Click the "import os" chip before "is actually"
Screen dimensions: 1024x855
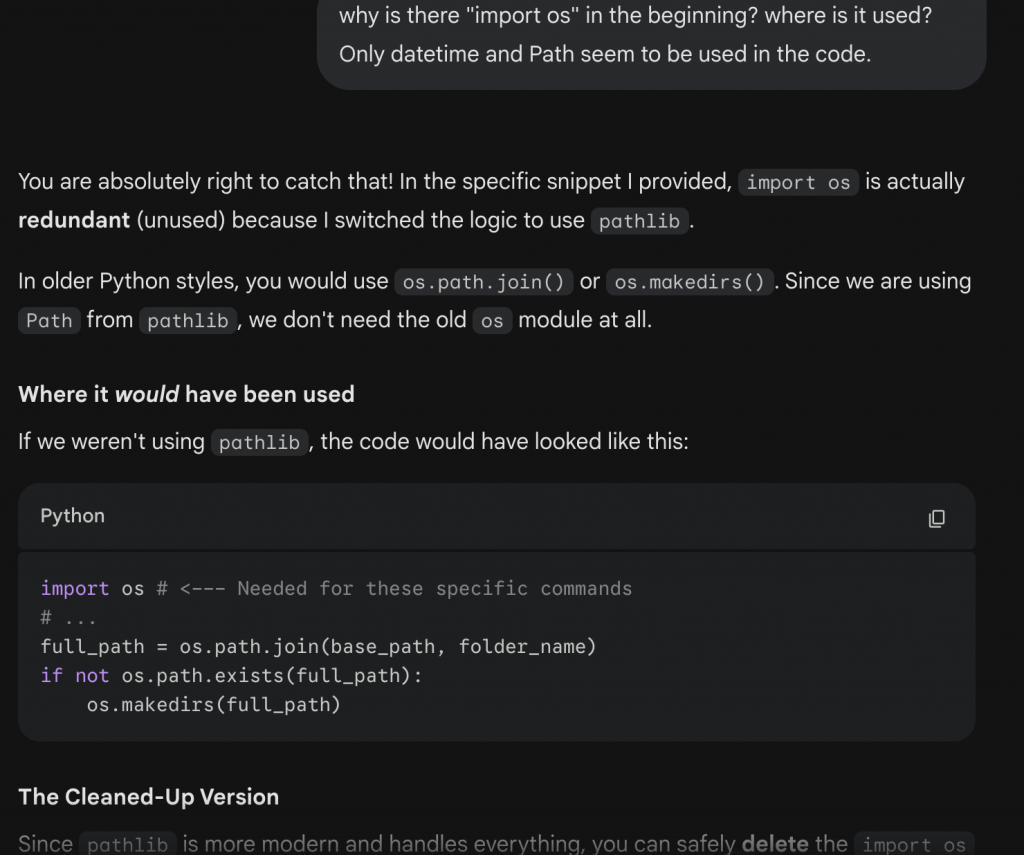(798, 182)
